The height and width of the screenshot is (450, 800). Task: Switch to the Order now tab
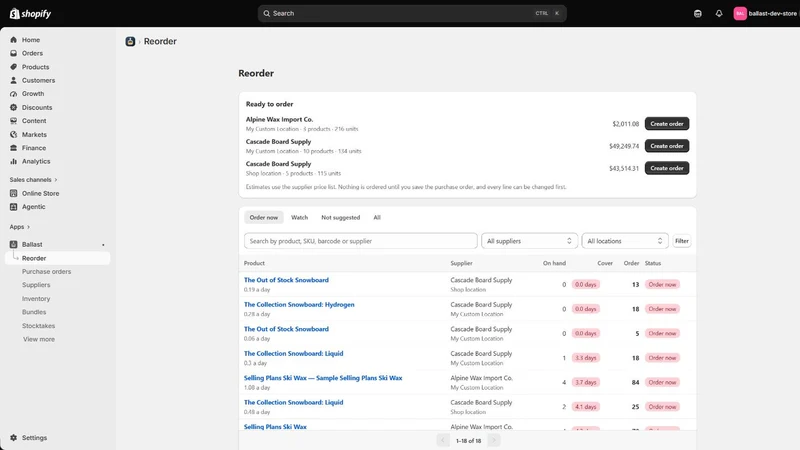[x=264, y=217]
